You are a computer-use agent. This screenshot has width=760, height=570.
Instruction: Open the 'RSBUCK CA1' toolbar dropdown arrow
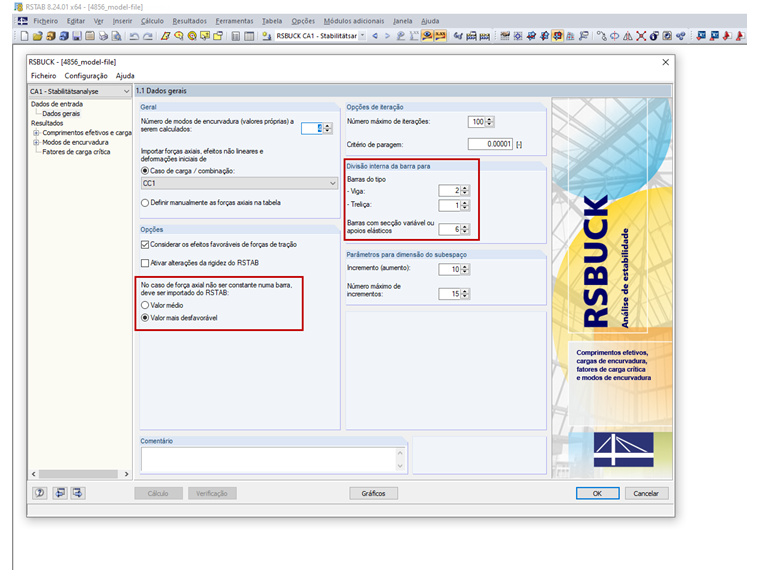coord(362,36)
